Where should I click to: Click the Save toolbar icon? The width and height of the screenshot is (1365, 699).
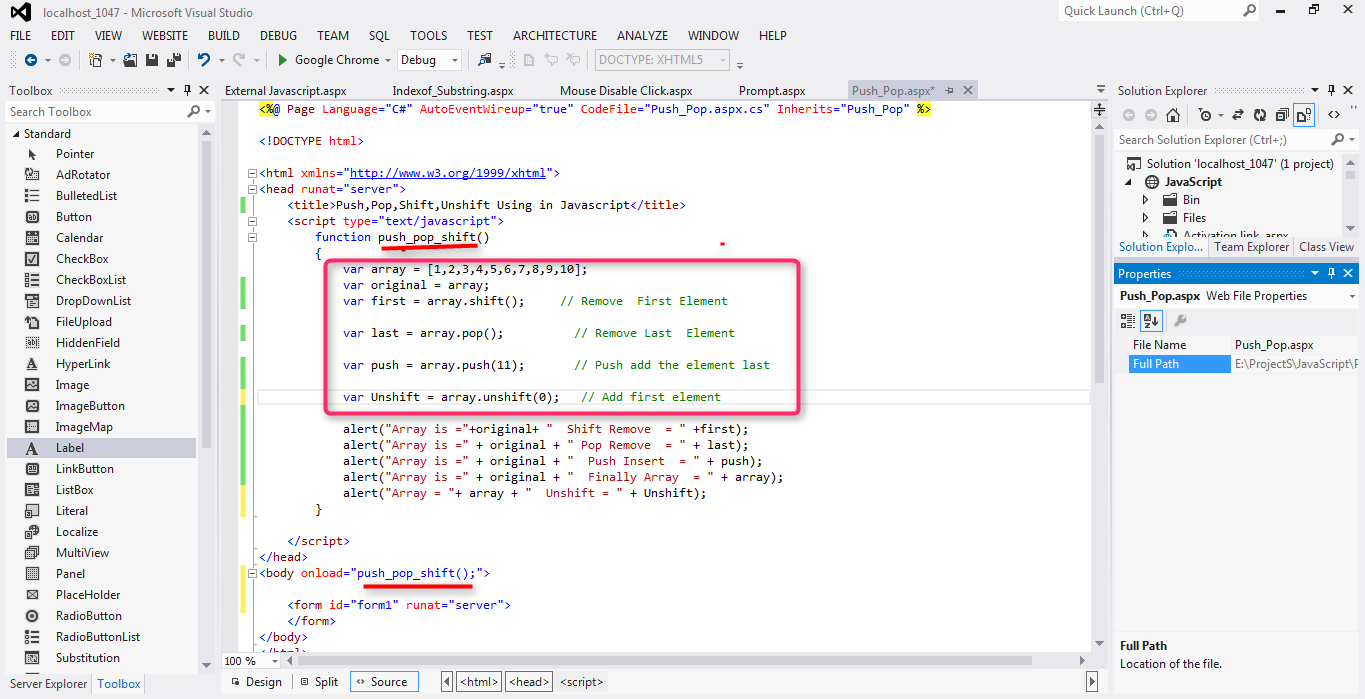152,60
